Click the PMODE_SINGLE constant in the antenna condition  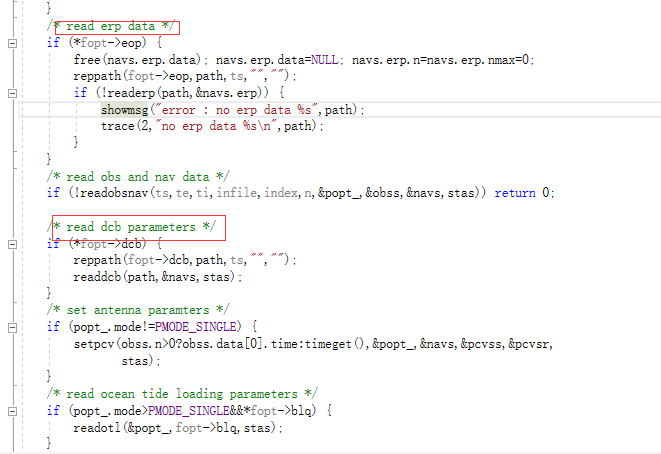[196, 327]
